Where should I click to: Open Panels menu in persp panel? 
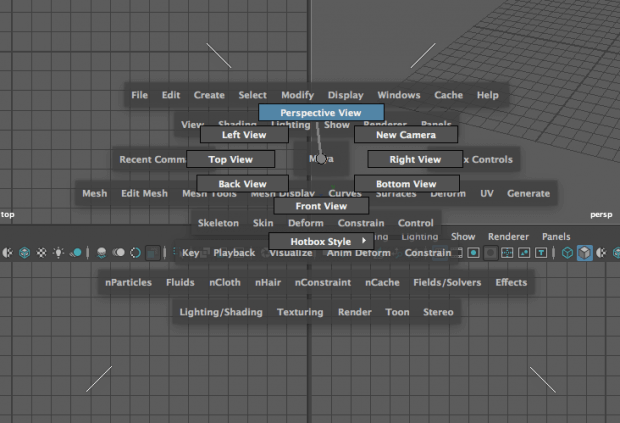[x=556, y=236]
